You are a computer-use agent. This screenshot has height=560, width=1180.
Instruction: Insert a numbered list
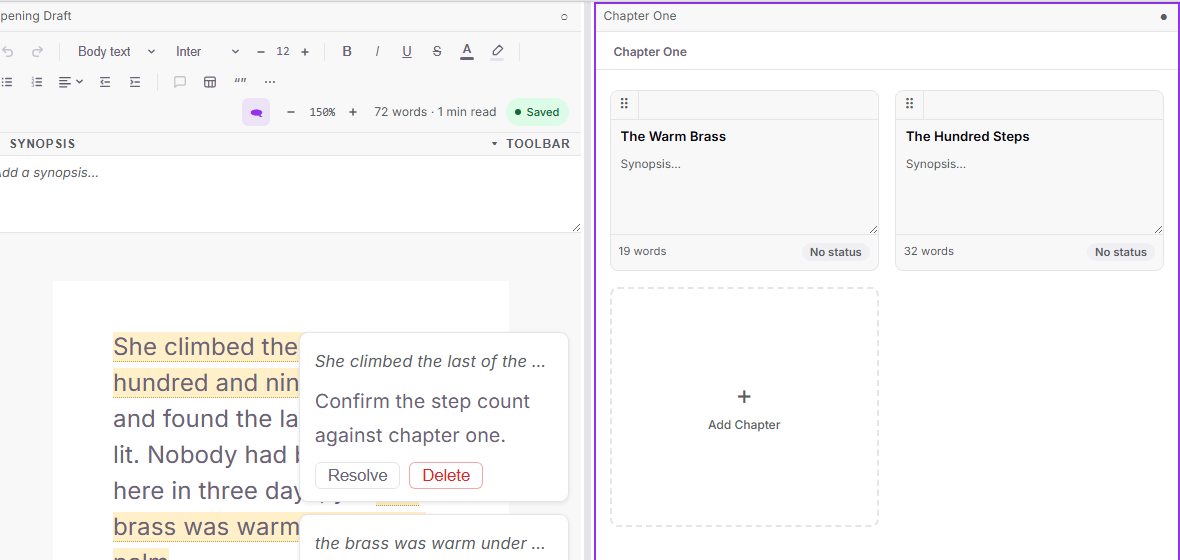click(37, 82)
